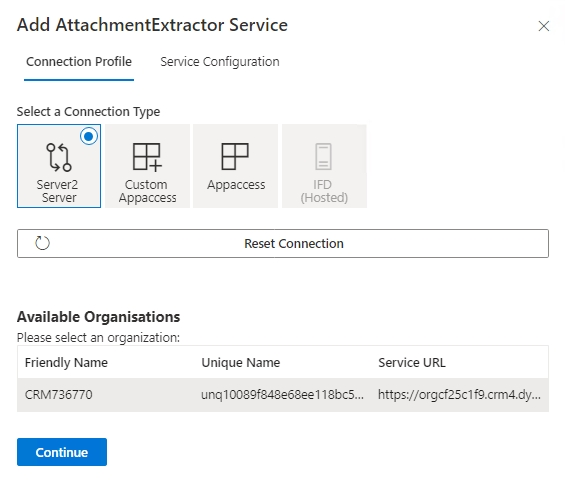Click the Reset Connection button label

294,244
